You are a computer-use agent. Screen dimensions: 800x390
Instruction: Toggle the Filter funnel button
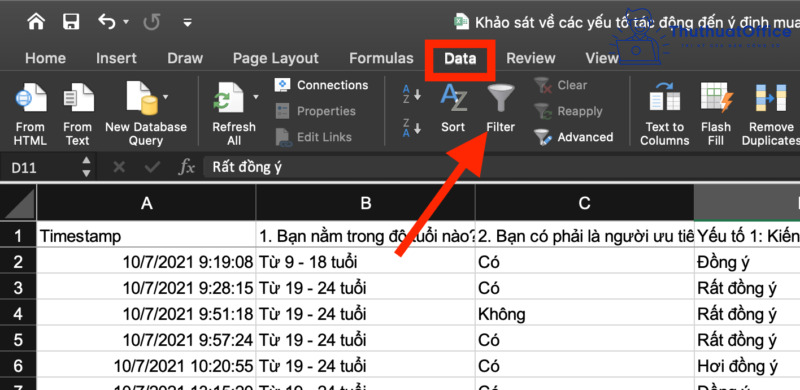501,108
